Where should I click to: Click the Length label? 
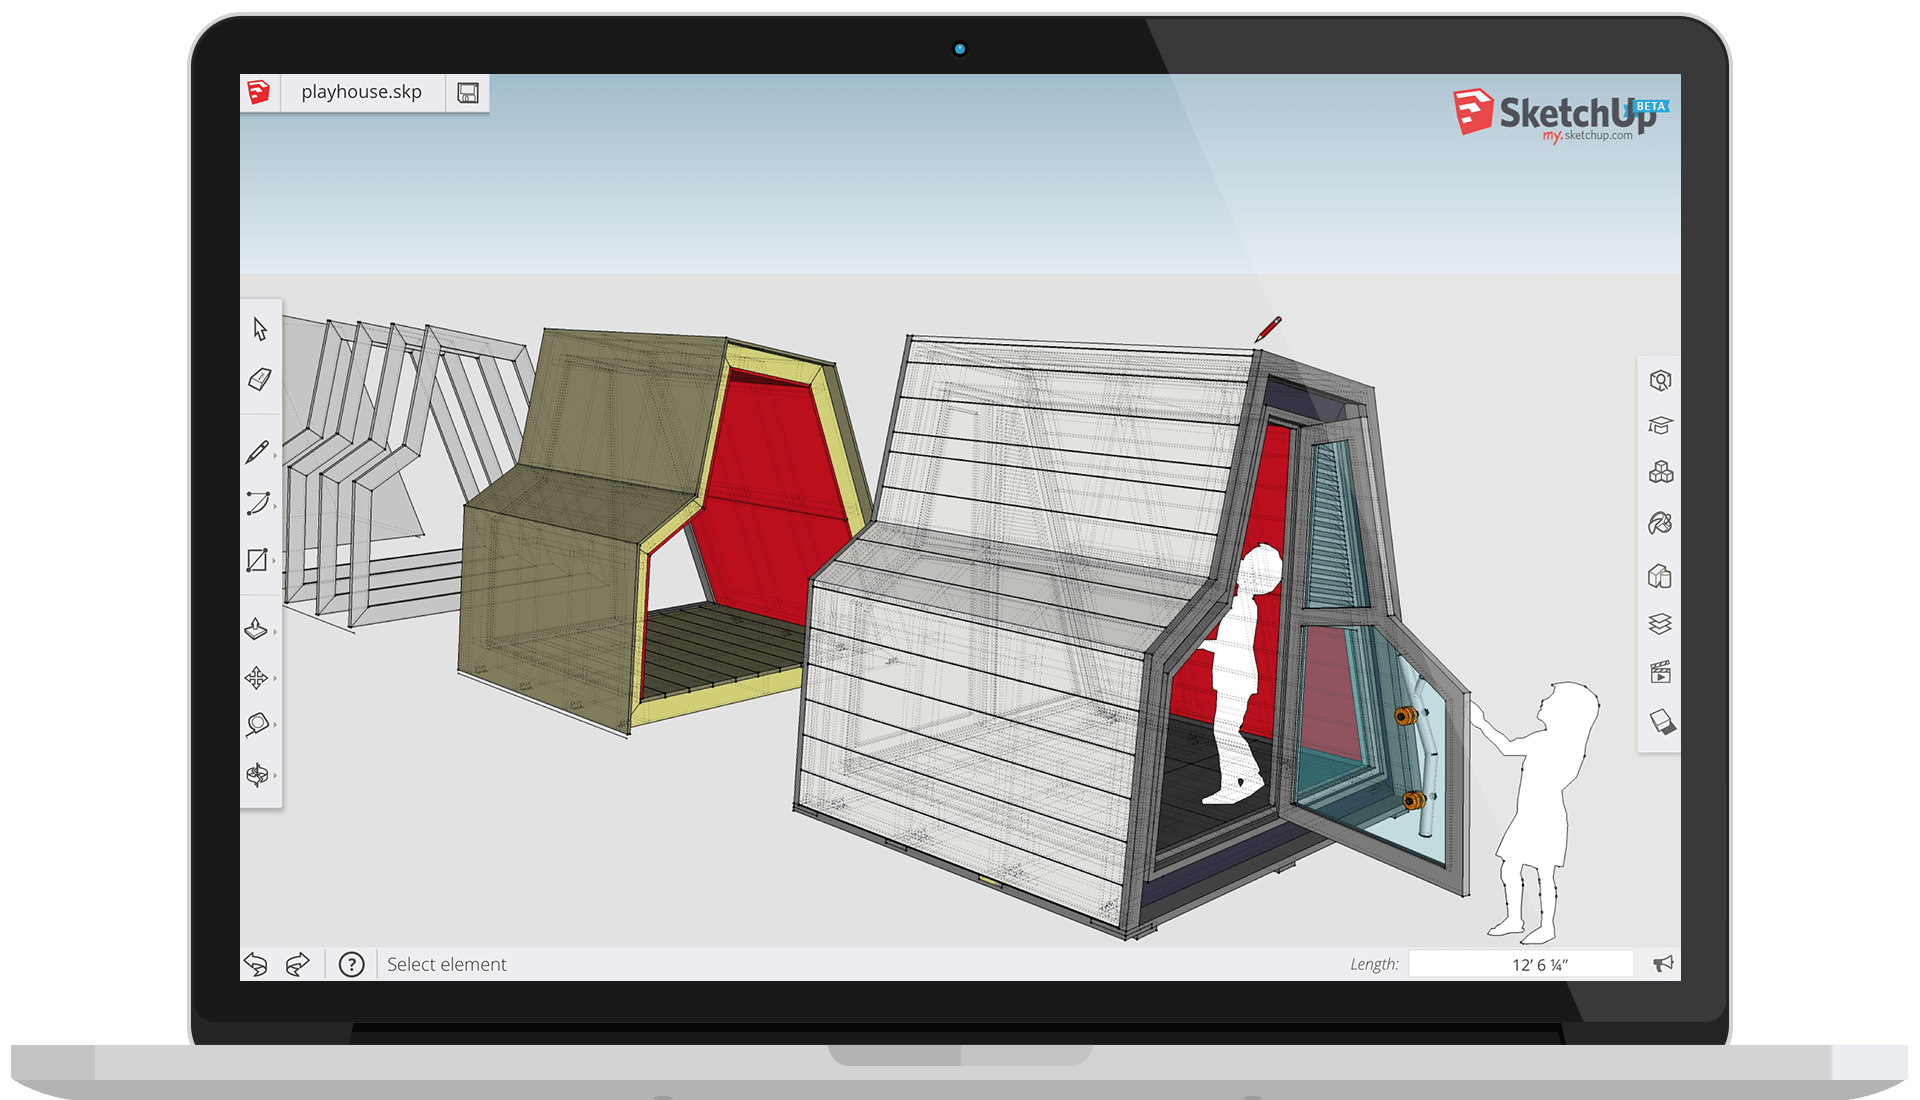click(1374, 964)
